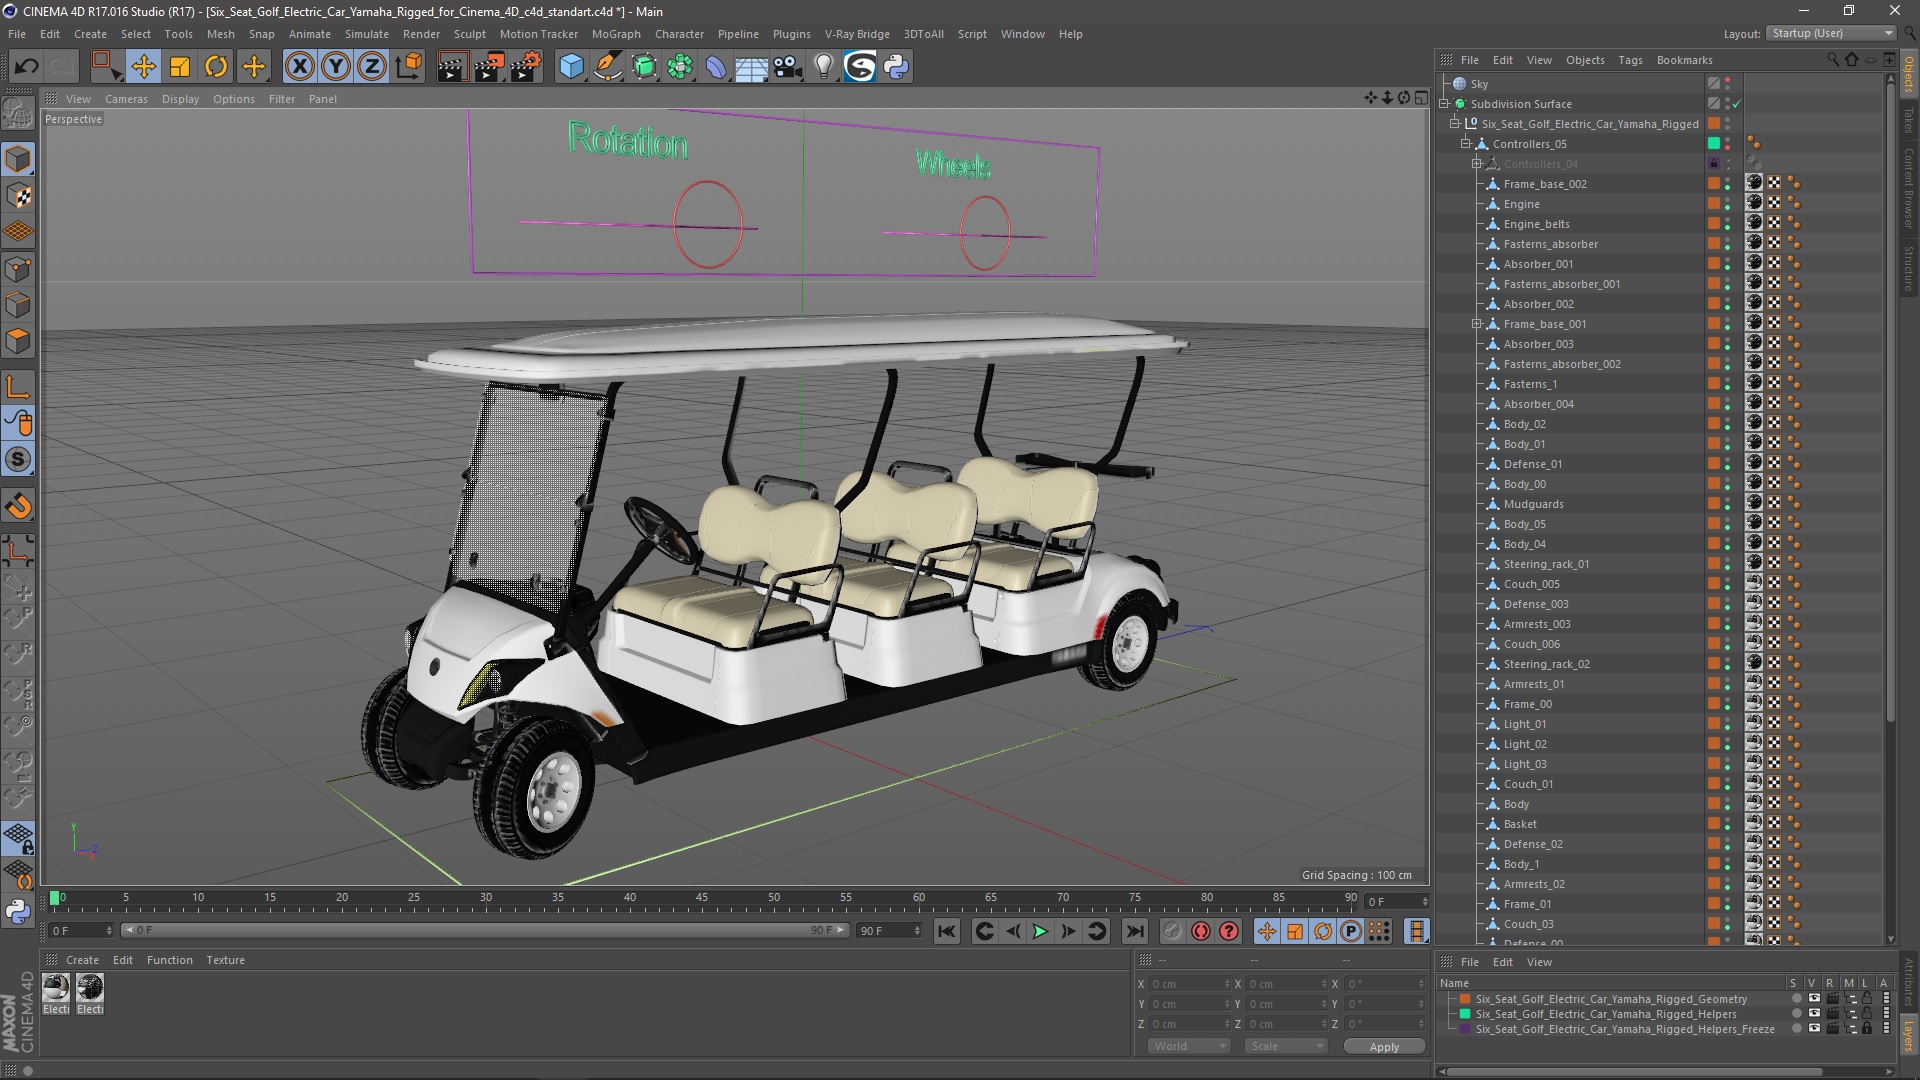This screenshot has width=1920, height=1080.
Task: Expand Controllers_04 tree node
Action: pyautogui.click(x=1477, y=164)
